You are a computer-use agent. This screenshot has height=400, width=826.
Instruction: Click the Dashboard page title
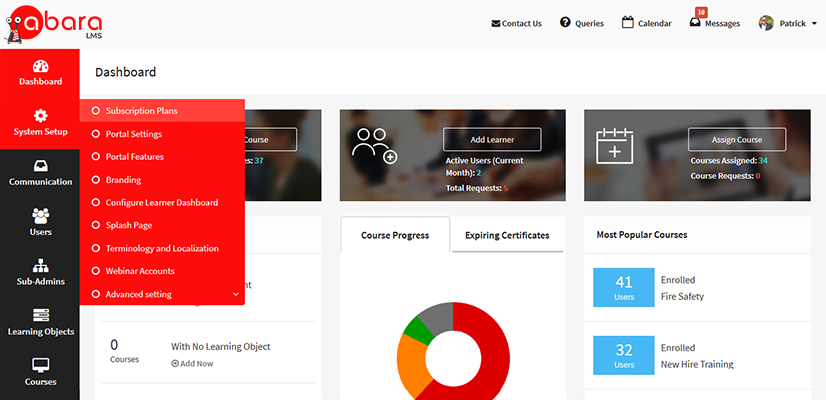click(x=126, y=72)
